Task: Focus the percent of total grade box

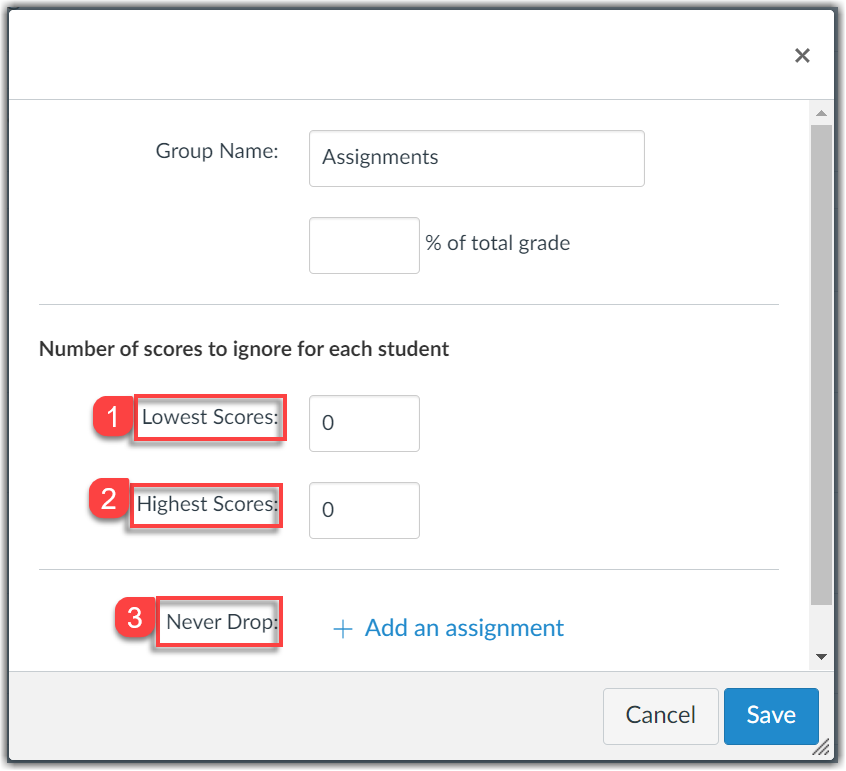Action: point(364,245)
